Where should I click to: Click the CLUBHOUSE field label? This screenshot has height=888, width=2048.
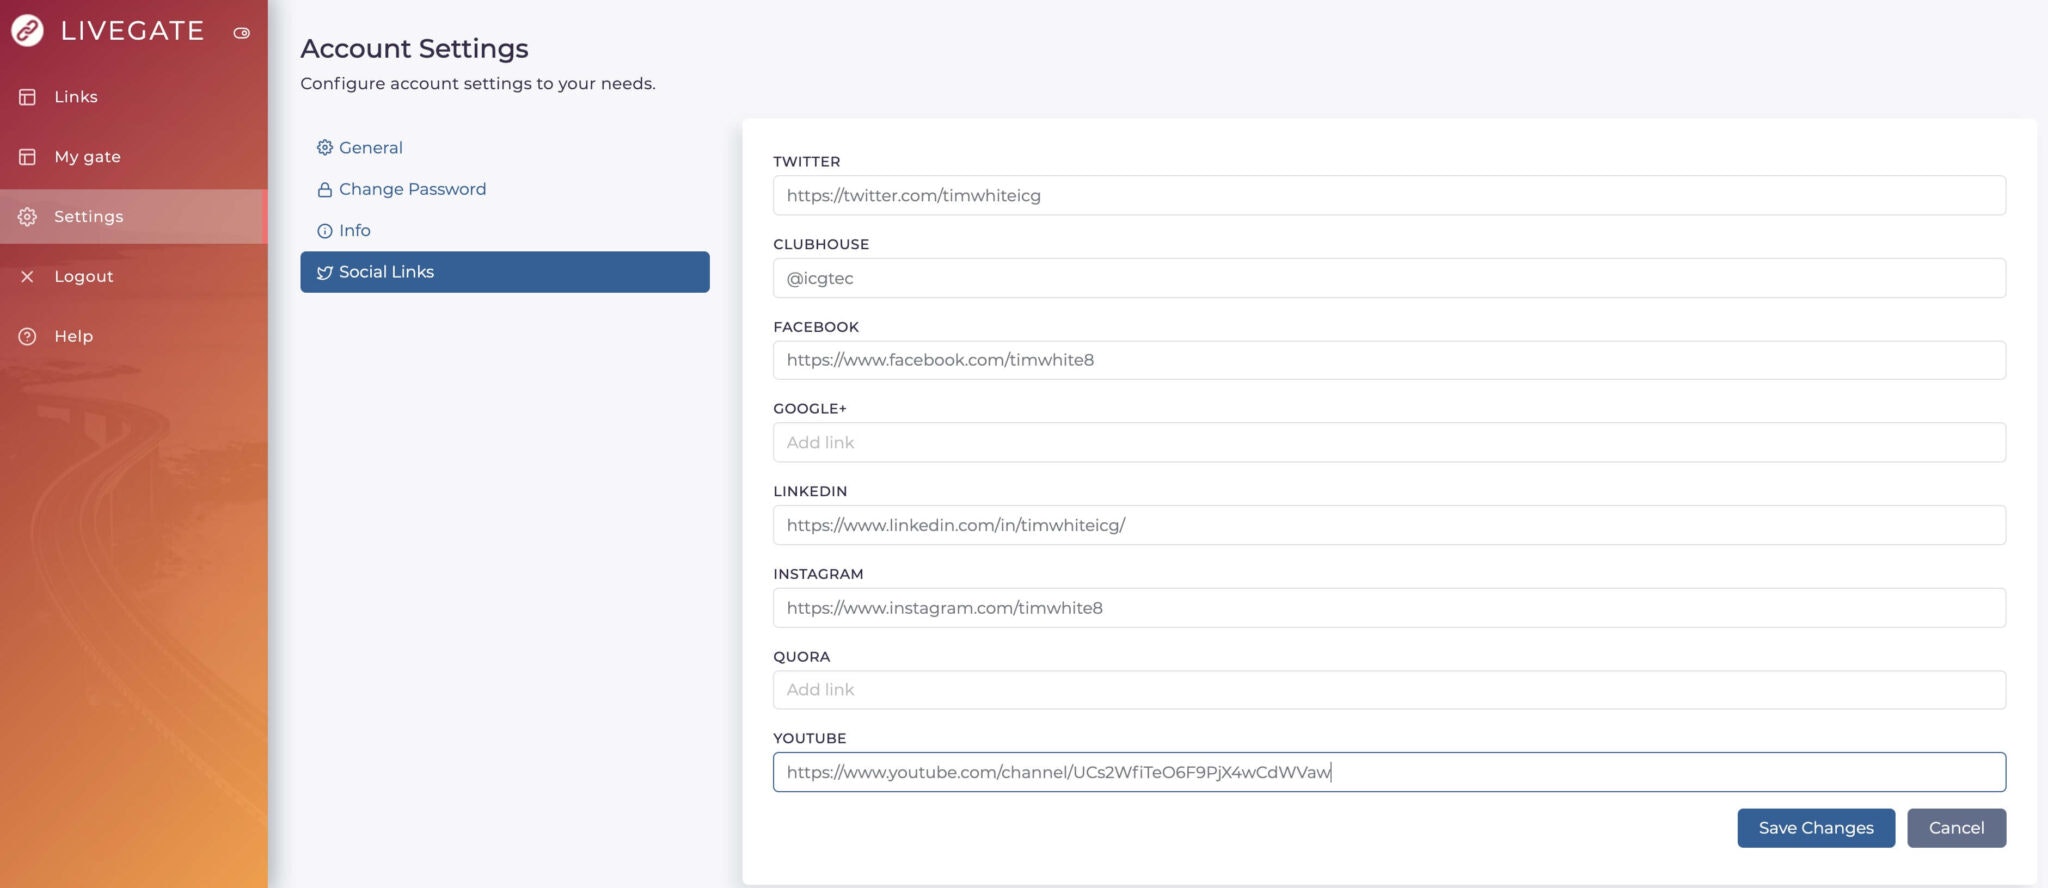click(821, 244)
